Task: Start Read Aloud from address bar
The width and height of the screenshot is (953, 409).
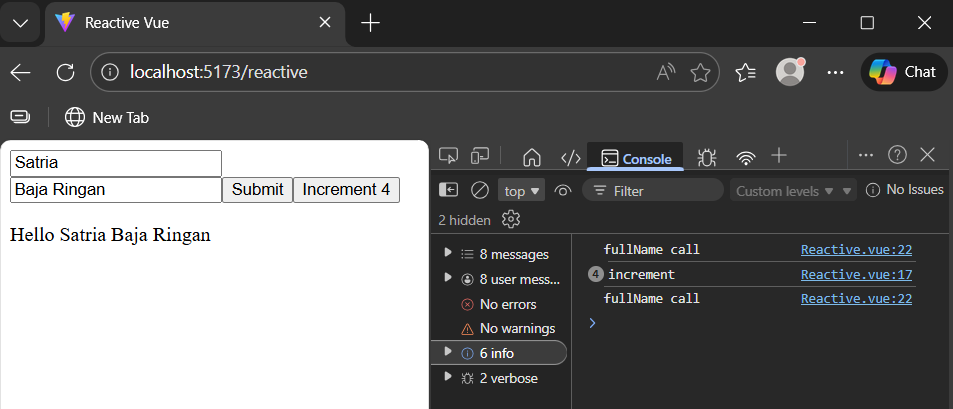Action: pos(666,72)
